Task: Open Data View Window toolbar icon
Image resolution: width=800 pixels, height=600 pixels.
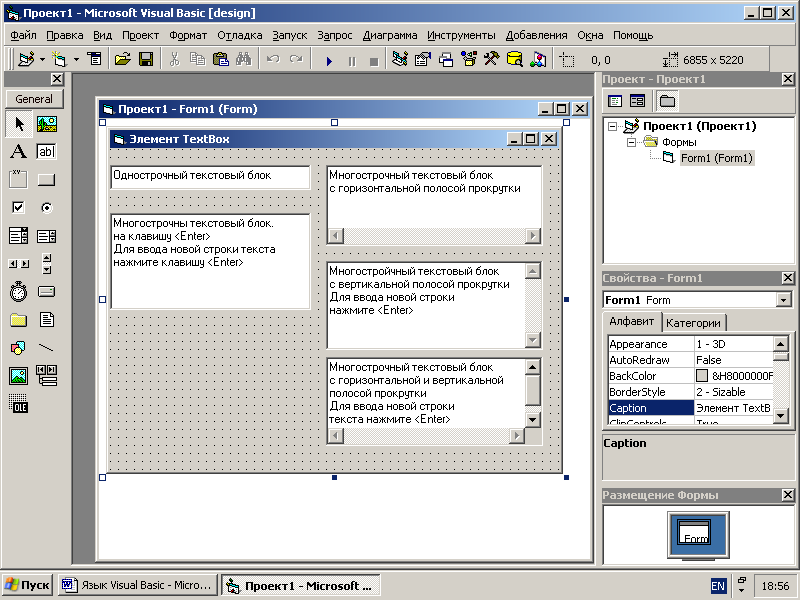Action: [x=515, y=60]
